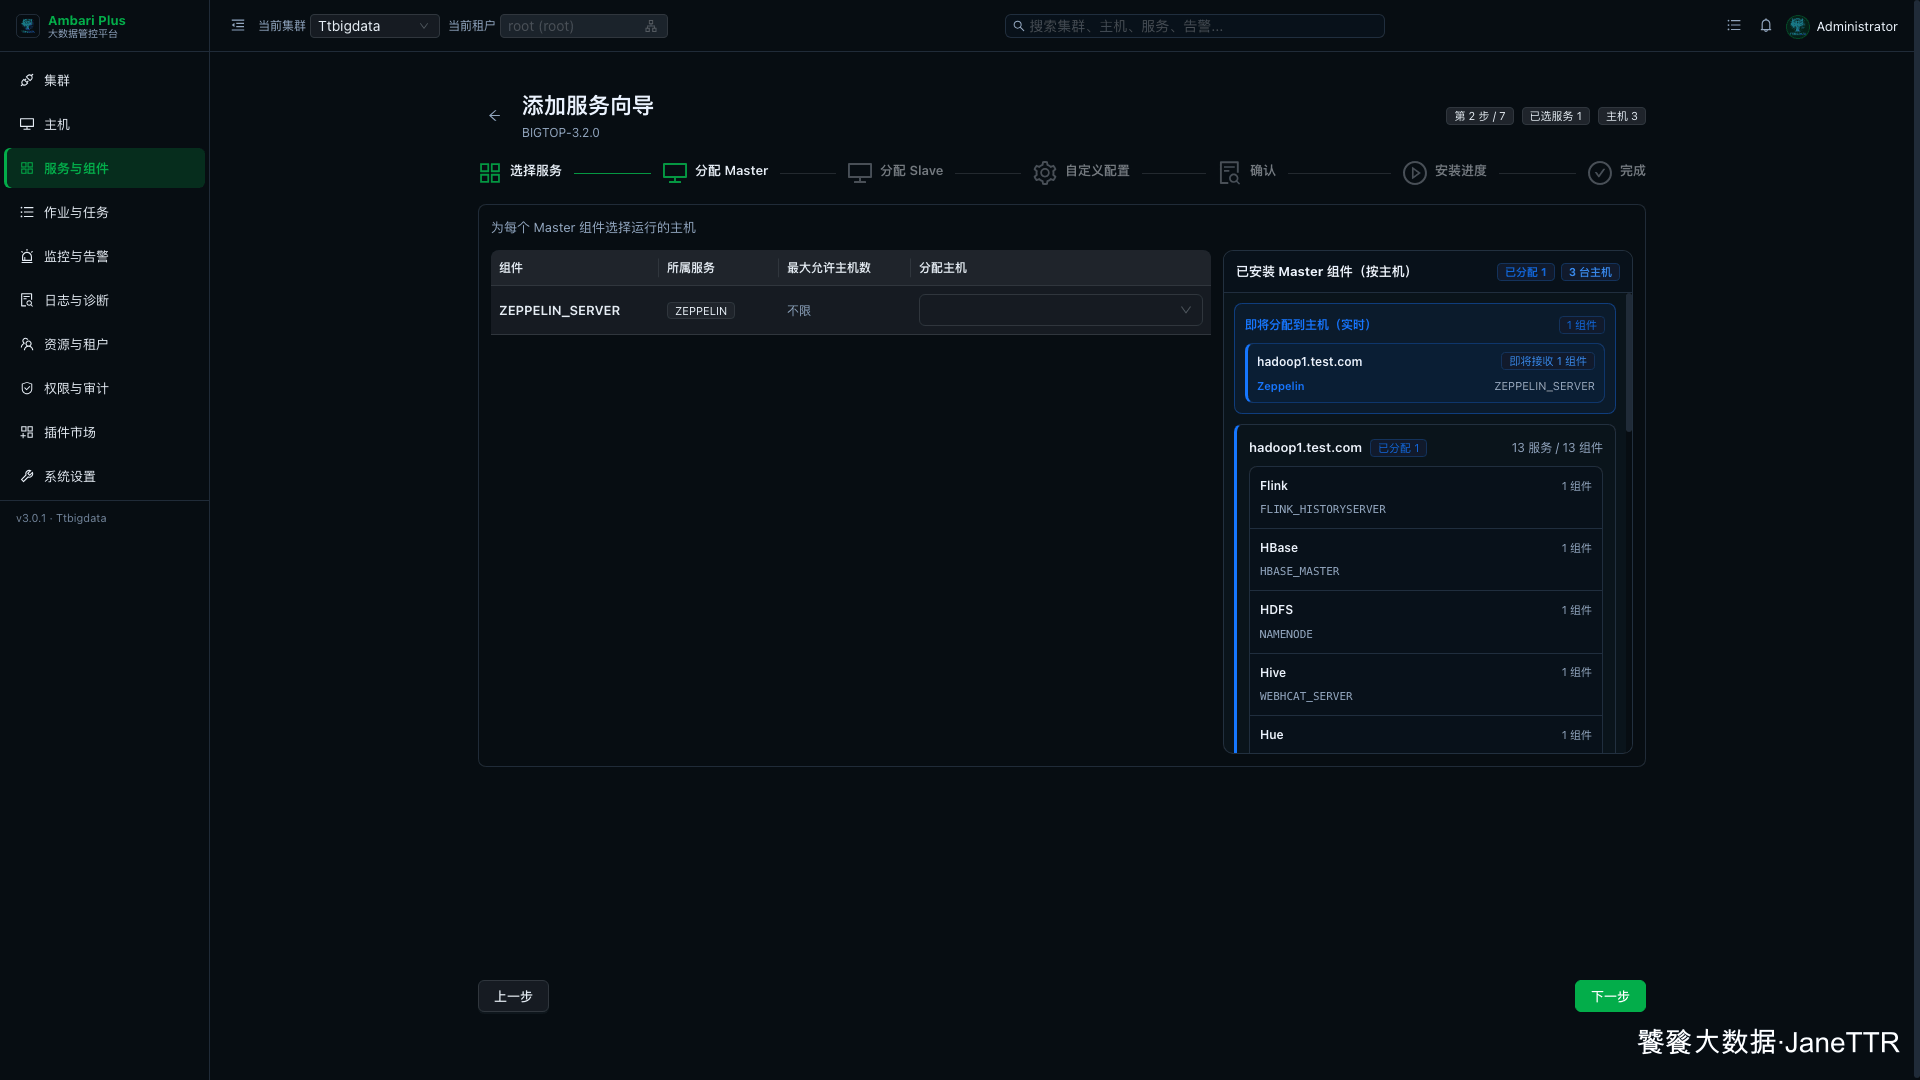Click the 确认 step icon

1230,173
